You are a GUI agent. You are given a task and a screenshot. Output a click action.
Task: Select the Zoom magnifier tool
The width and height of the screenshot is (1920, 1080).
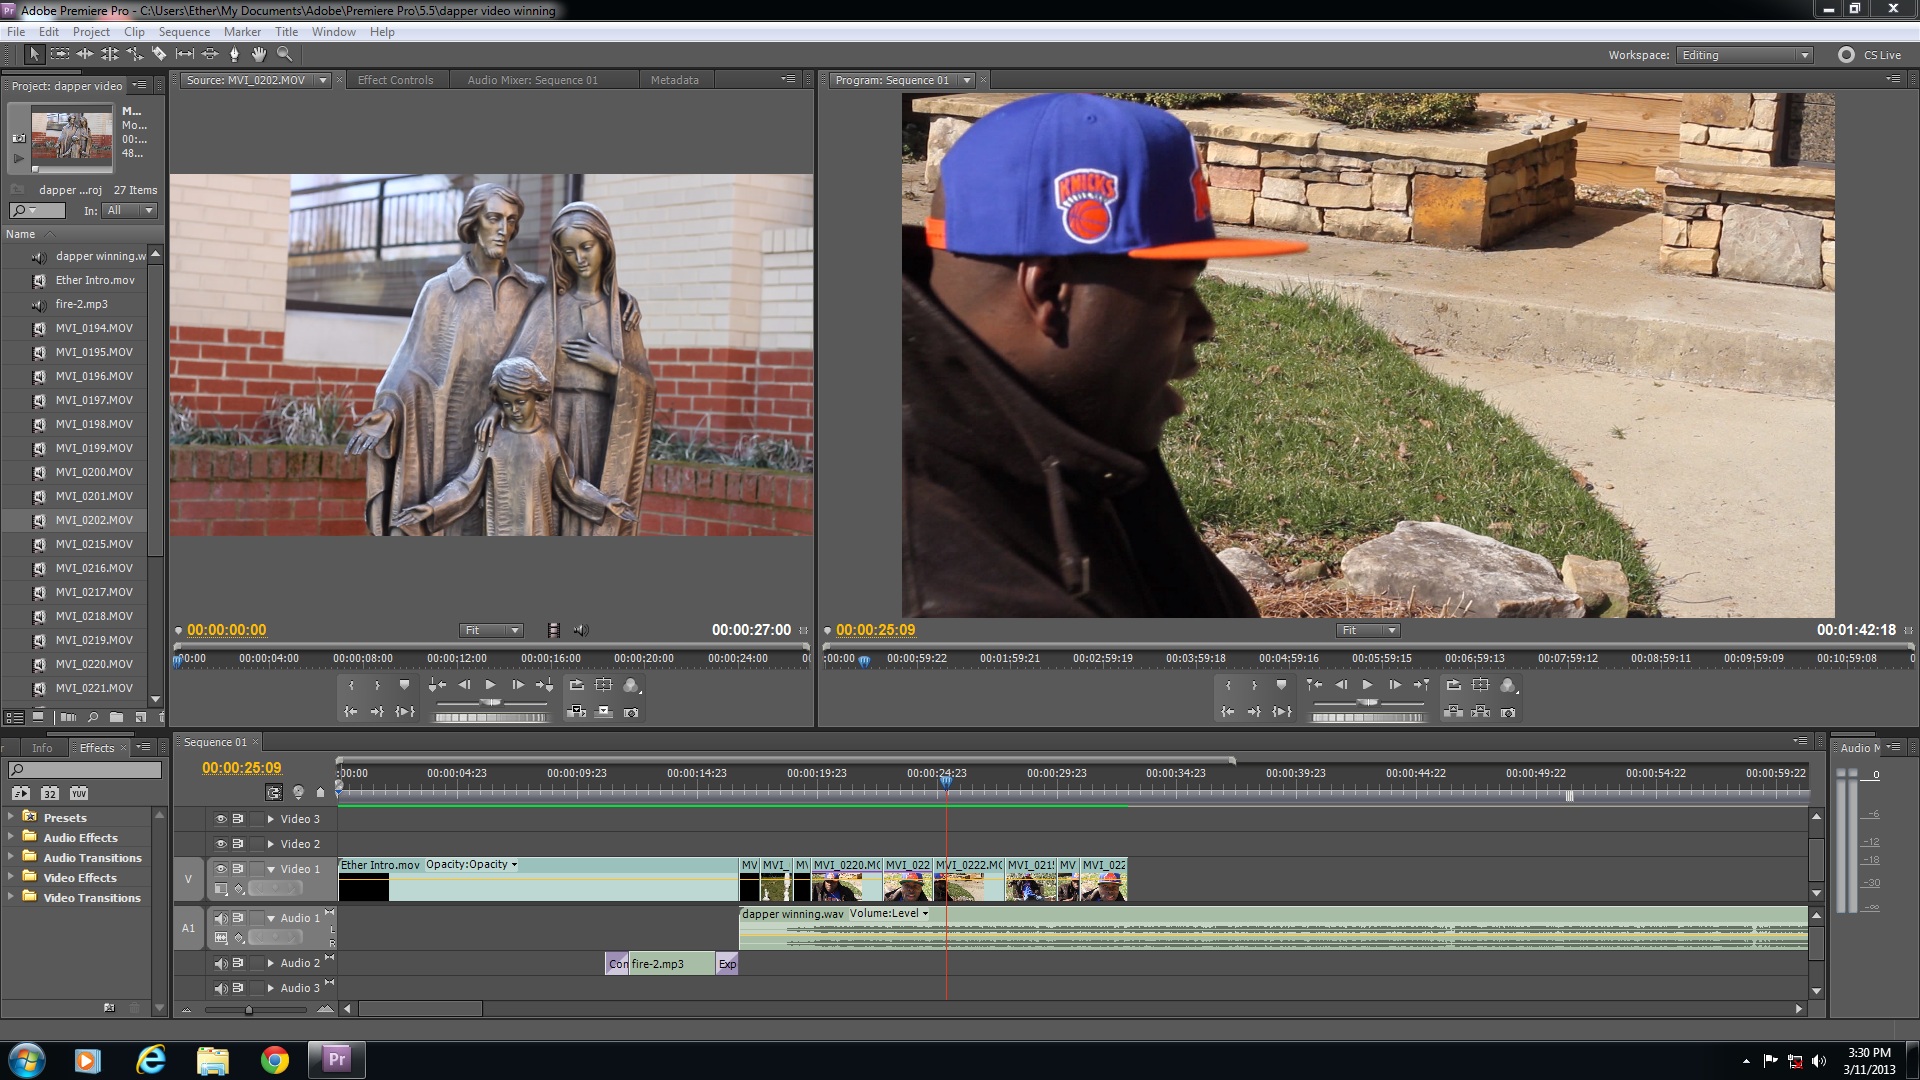[x=285, y=54]
